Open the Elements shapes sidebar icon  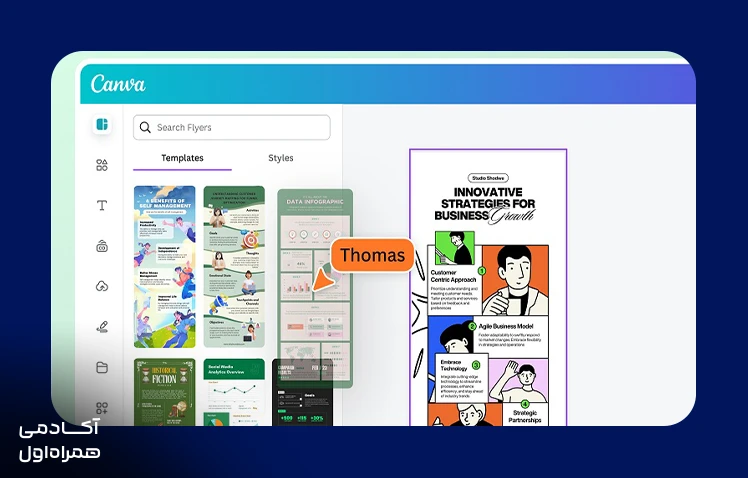pos(102,165)
